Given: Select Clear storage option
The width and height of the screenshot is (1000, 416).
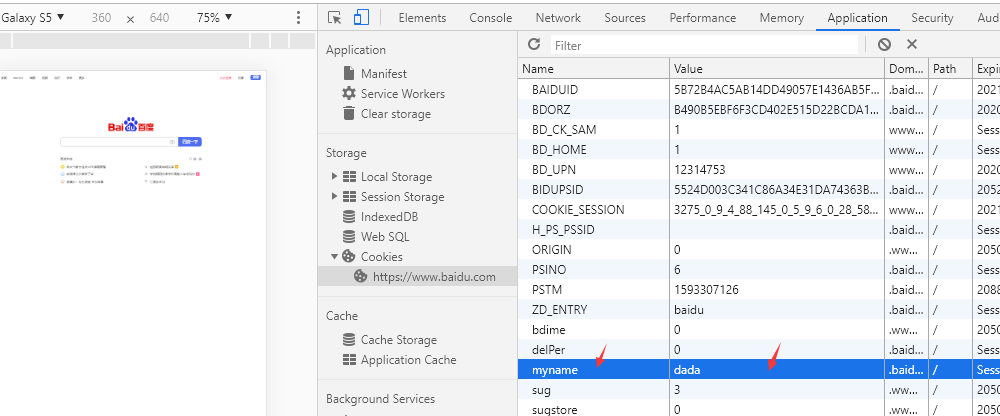Looking at the screenshot, I should 395,113.
